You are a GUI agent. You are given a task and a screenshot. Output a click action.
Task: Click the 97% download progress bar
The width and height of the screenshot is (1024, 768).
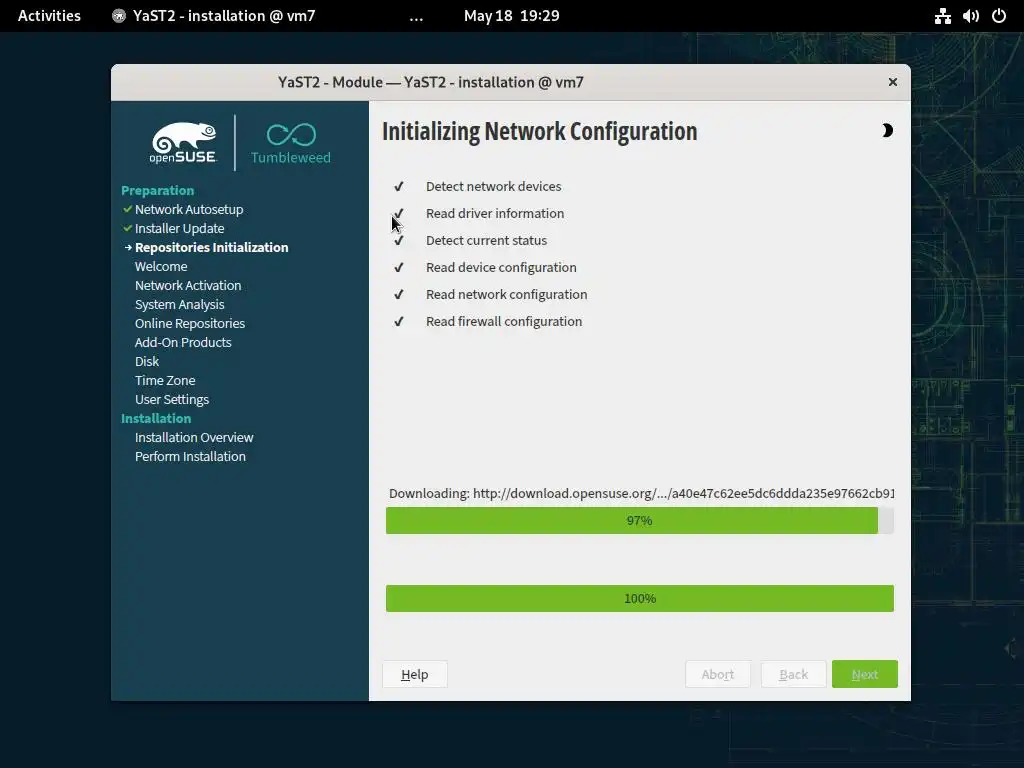pos(639,520)
